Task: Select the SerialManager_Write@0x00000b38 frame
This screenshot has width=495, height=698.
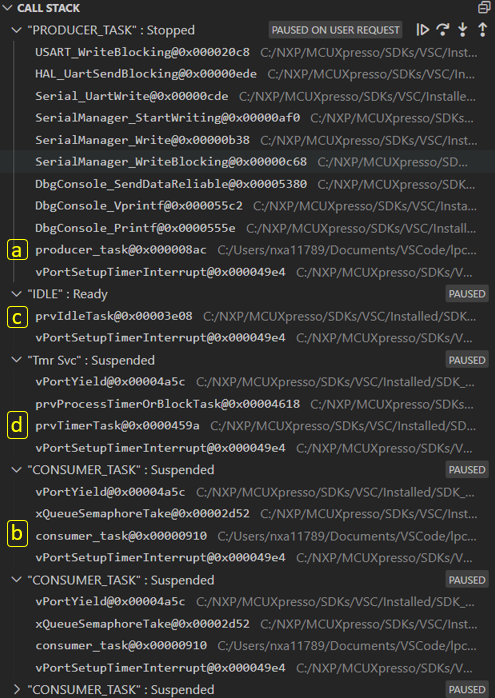Action: coord(248,140)
